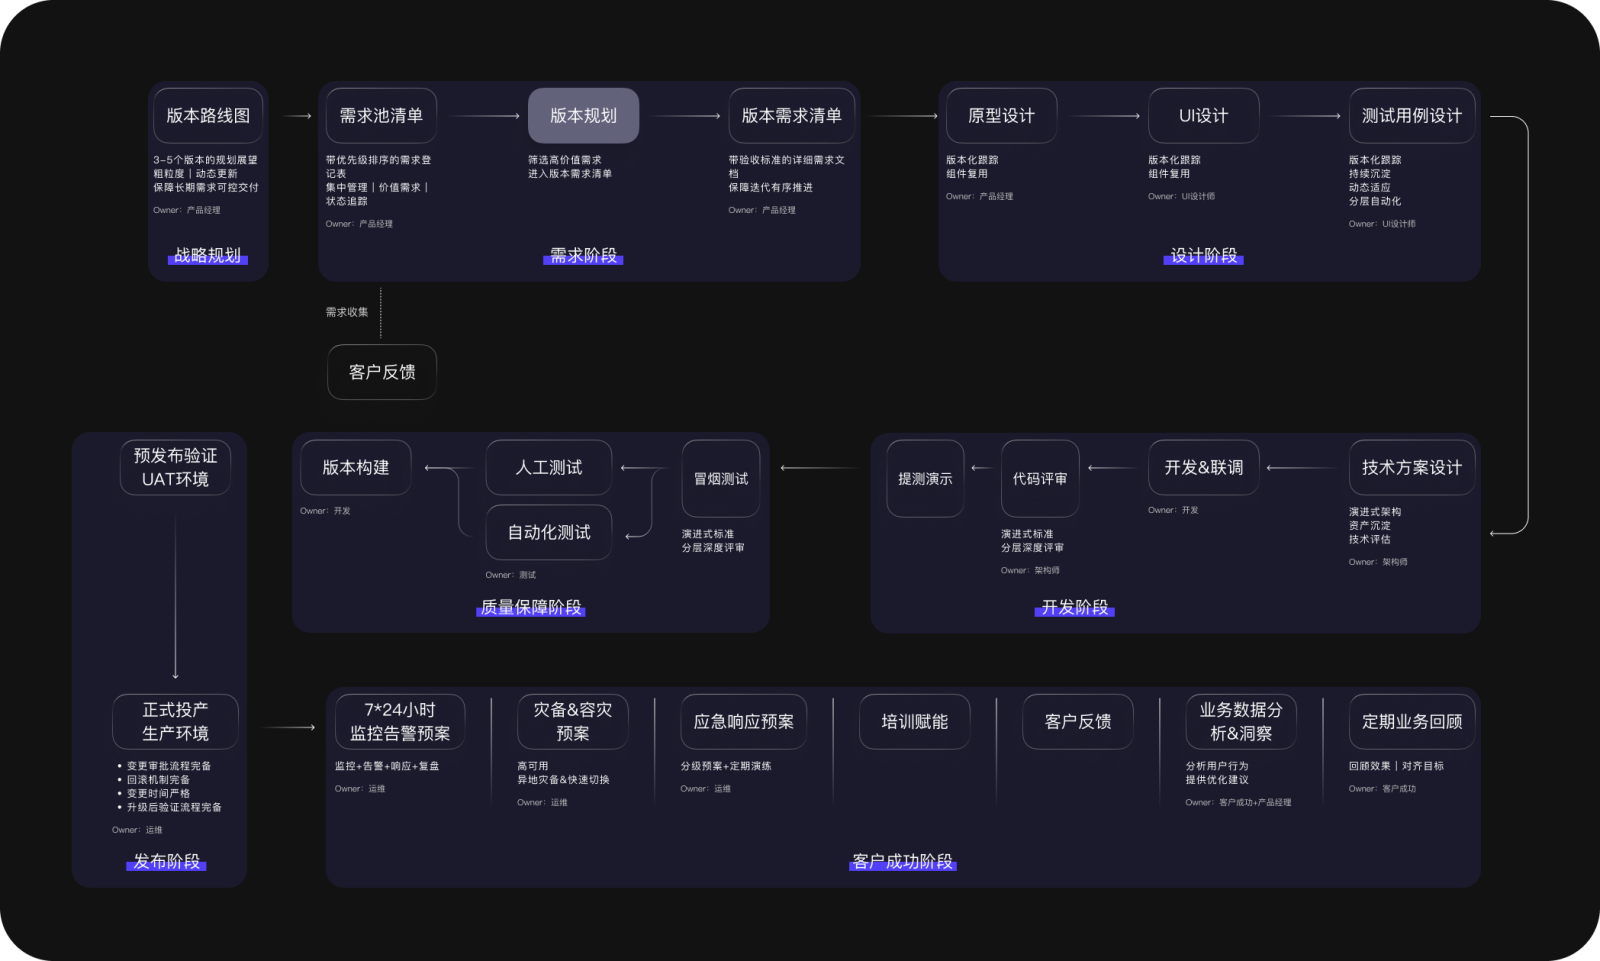Click the 预发布验证 UAT环境 node

[x=175, y=468]
